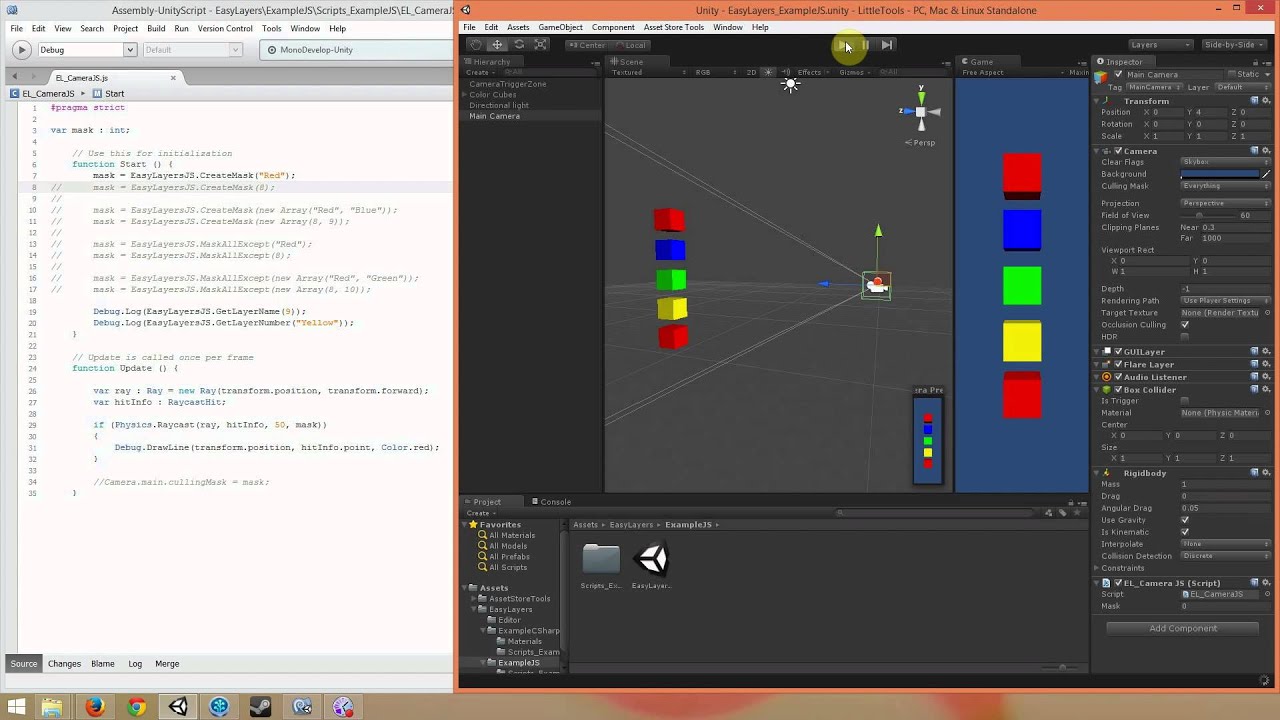Toggle scene audio speaker icon
Viewport: 1280px width, 720px height.
785,72
